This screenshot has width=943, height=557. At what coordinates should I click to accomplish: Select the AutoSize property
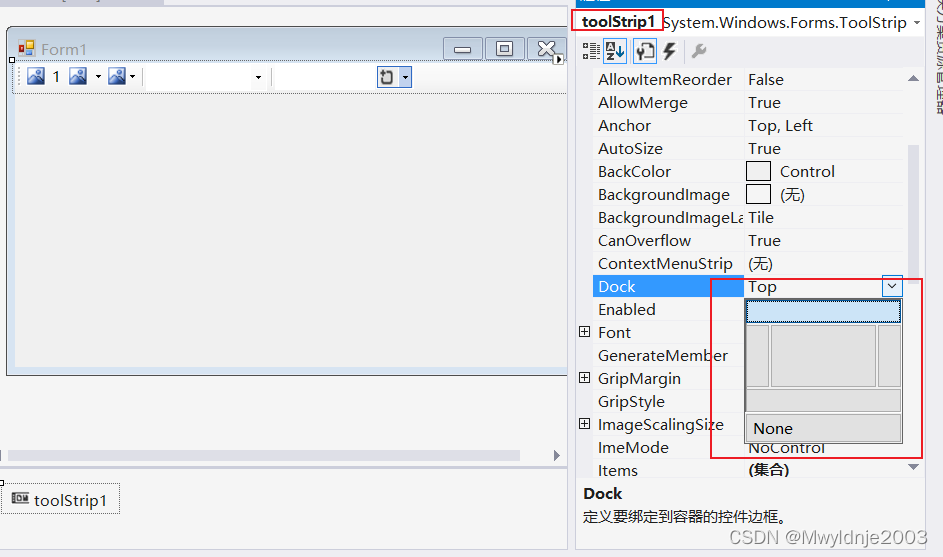click(630, 149)
